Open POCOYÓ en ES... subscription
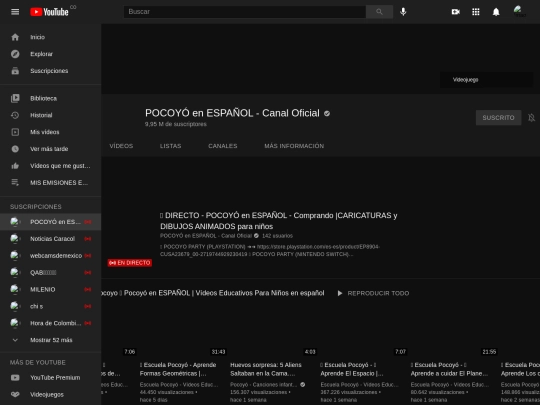Image resolution: width=540 pixels, height=405 pixels. point(50,222)
